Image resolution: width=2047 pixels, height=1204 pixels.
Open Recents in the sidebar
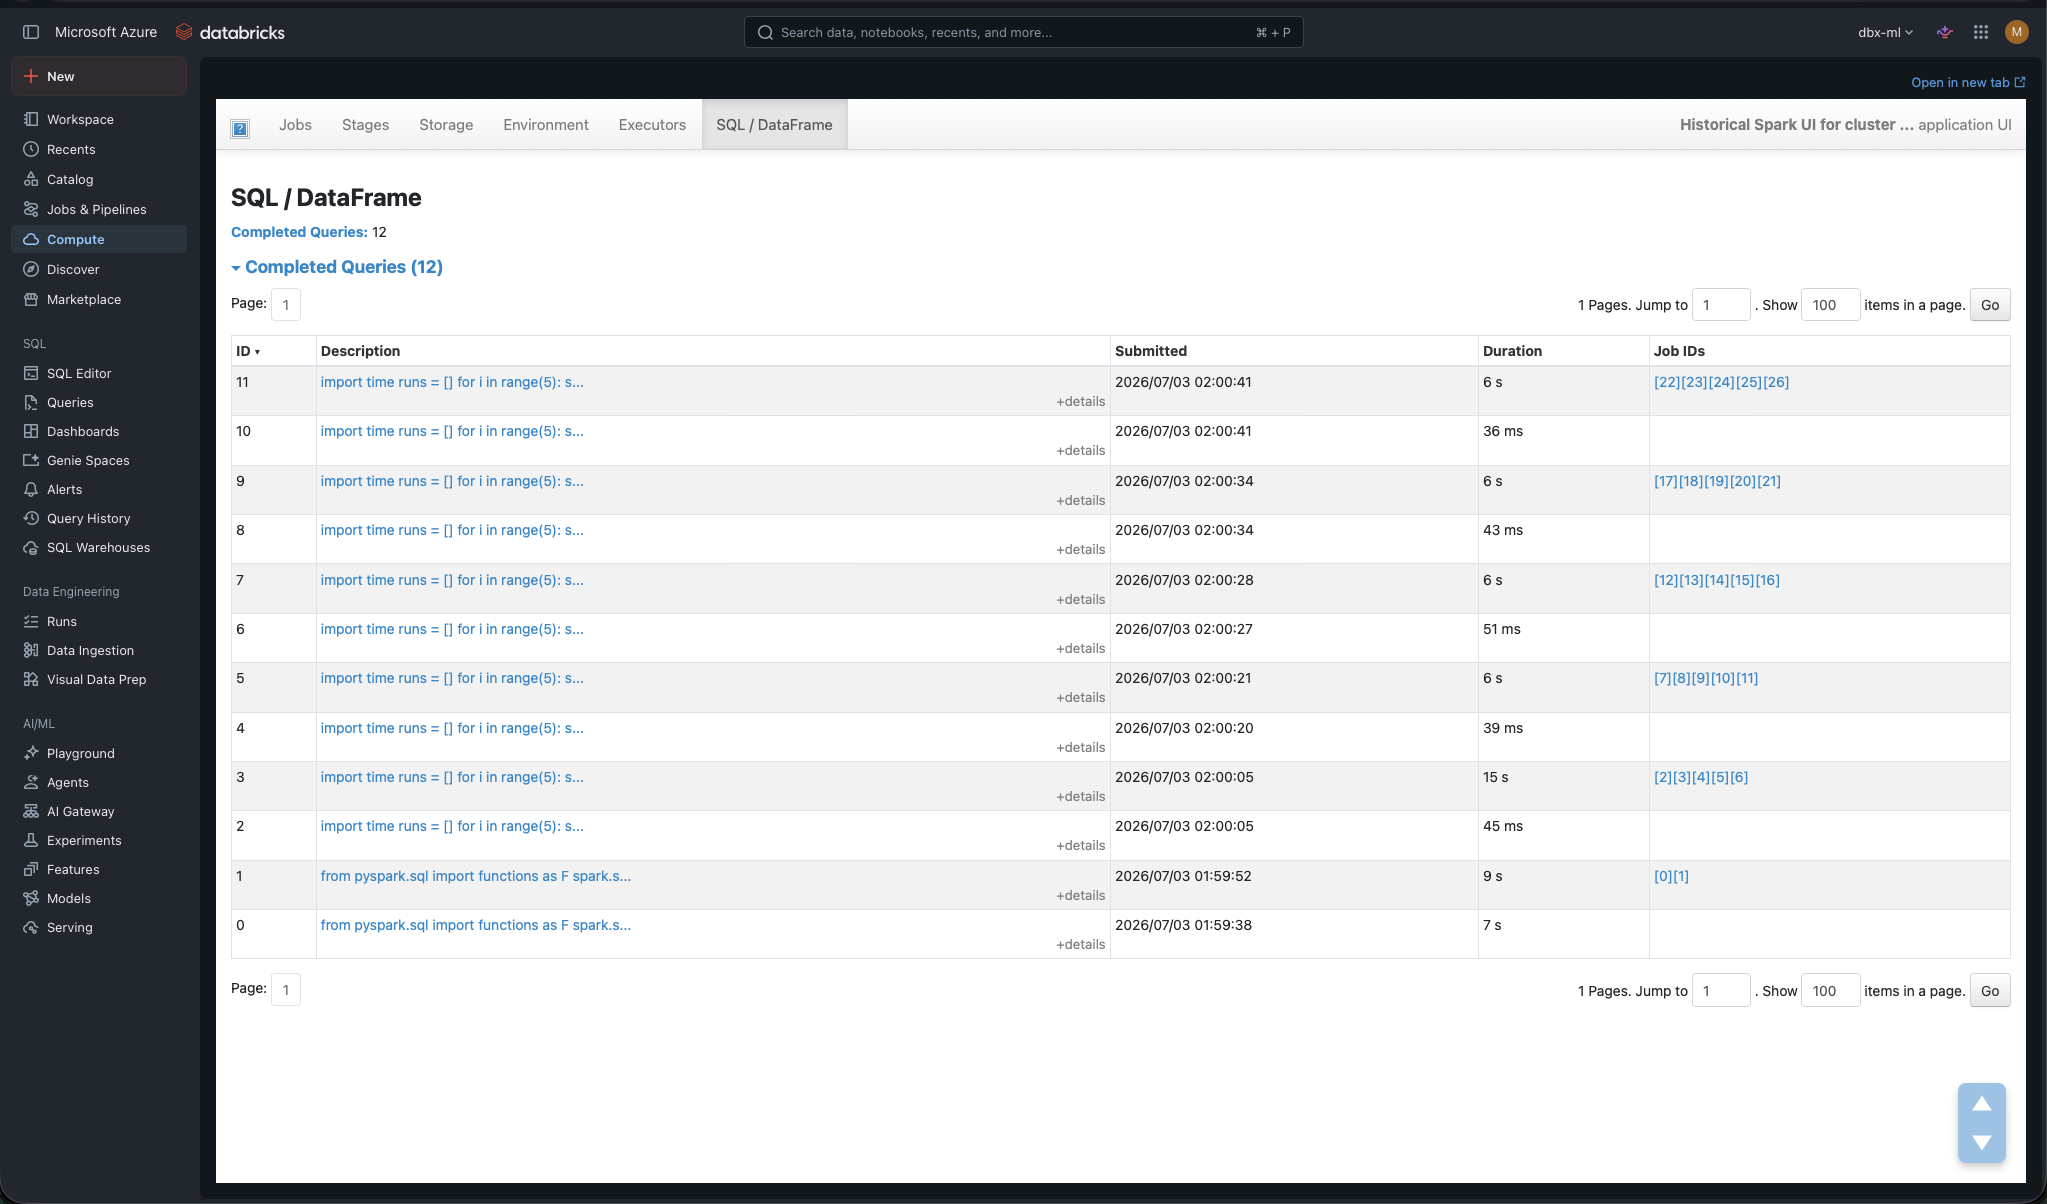tap(99, 149)
